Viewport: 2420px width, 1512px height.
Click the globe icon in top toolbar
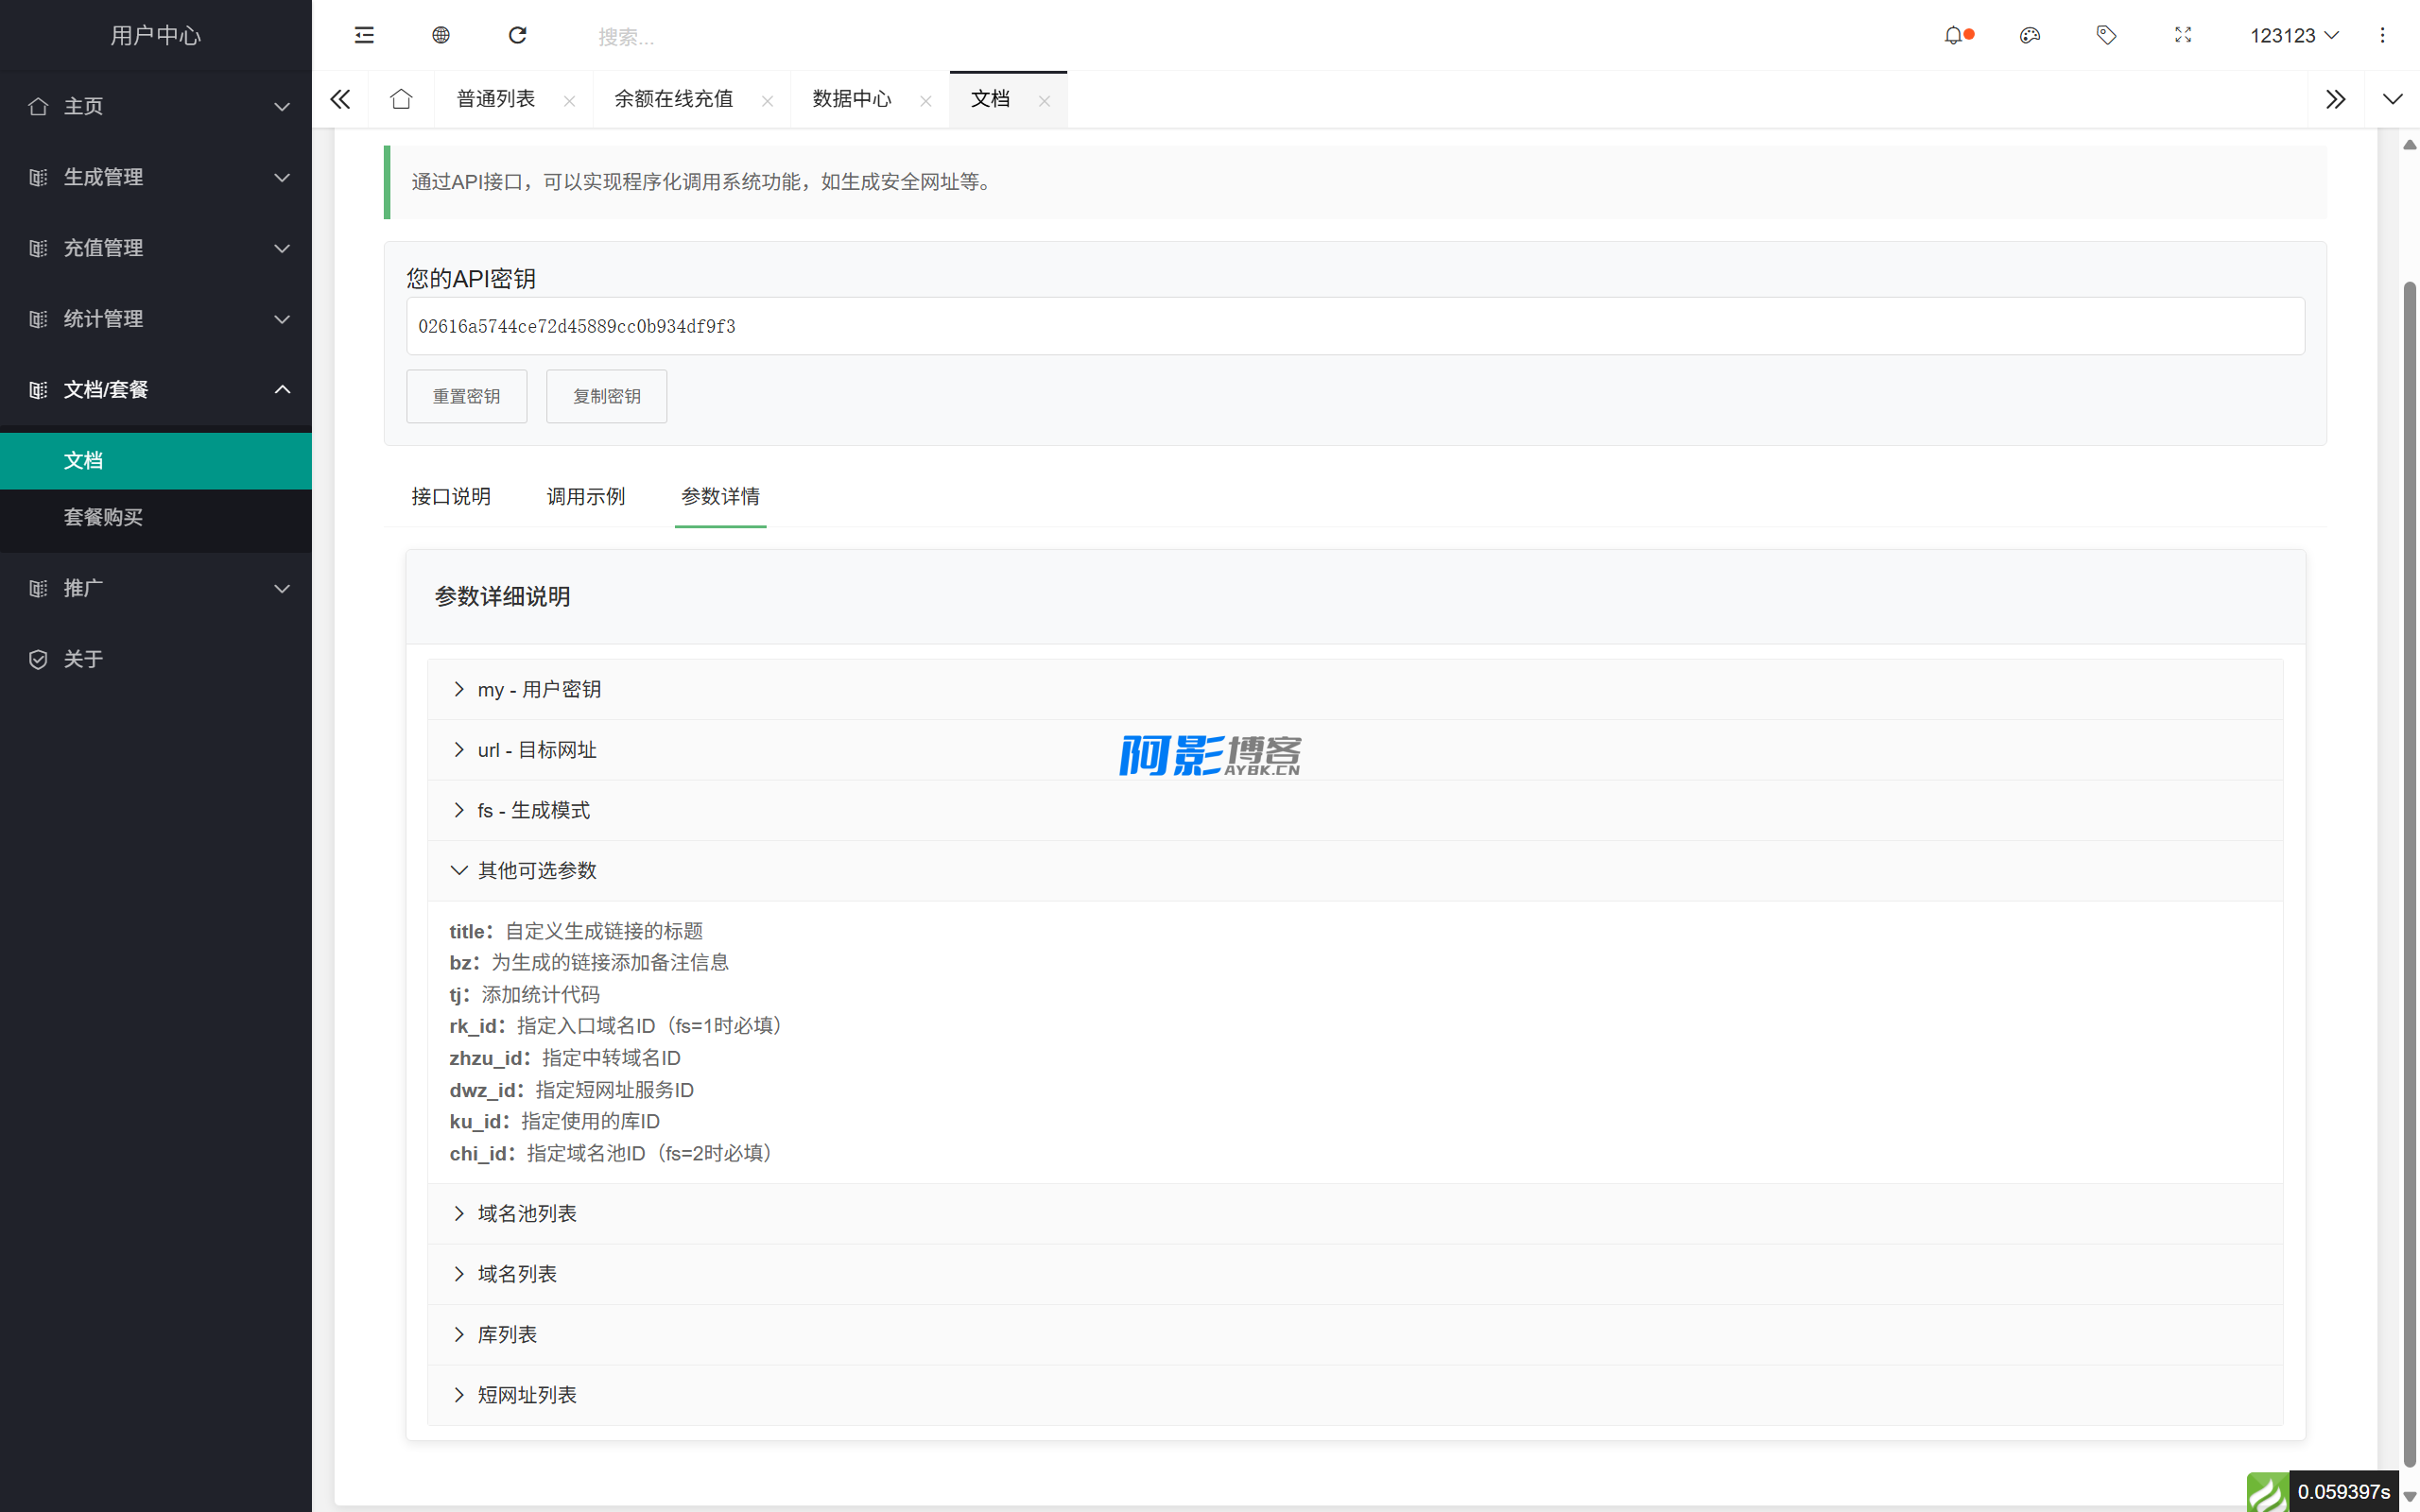tap(441, 35)
